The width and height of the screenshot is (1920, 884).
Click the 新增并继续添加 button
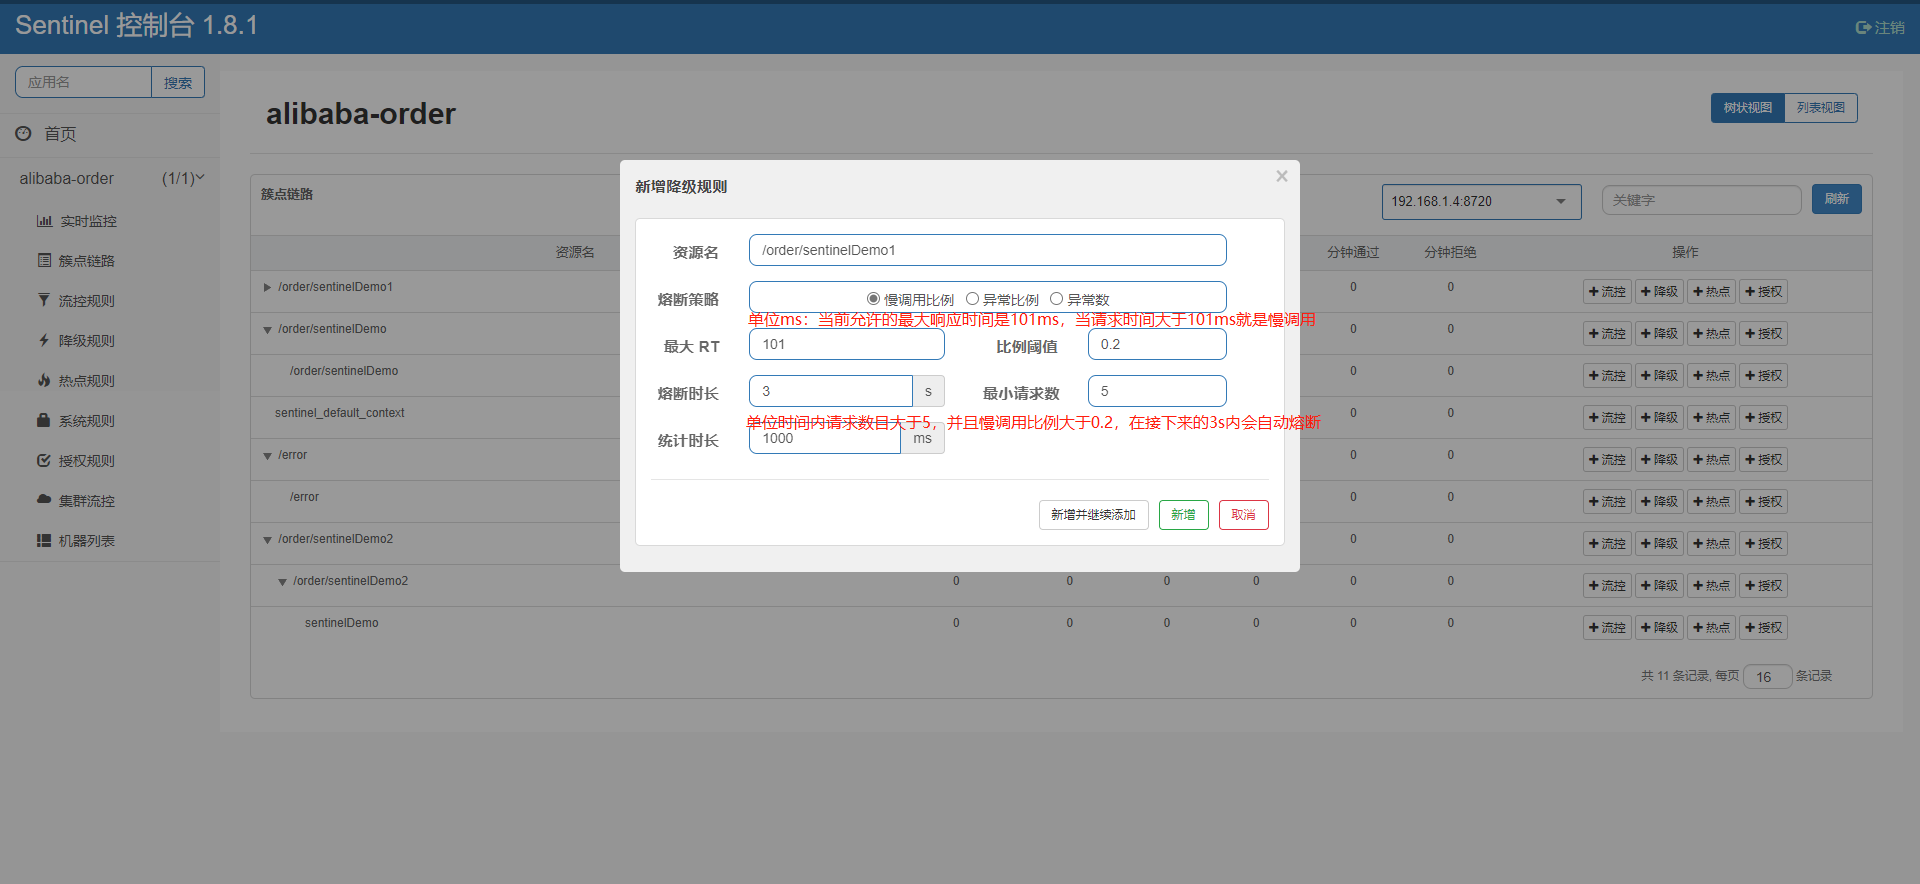point(1093,515)
